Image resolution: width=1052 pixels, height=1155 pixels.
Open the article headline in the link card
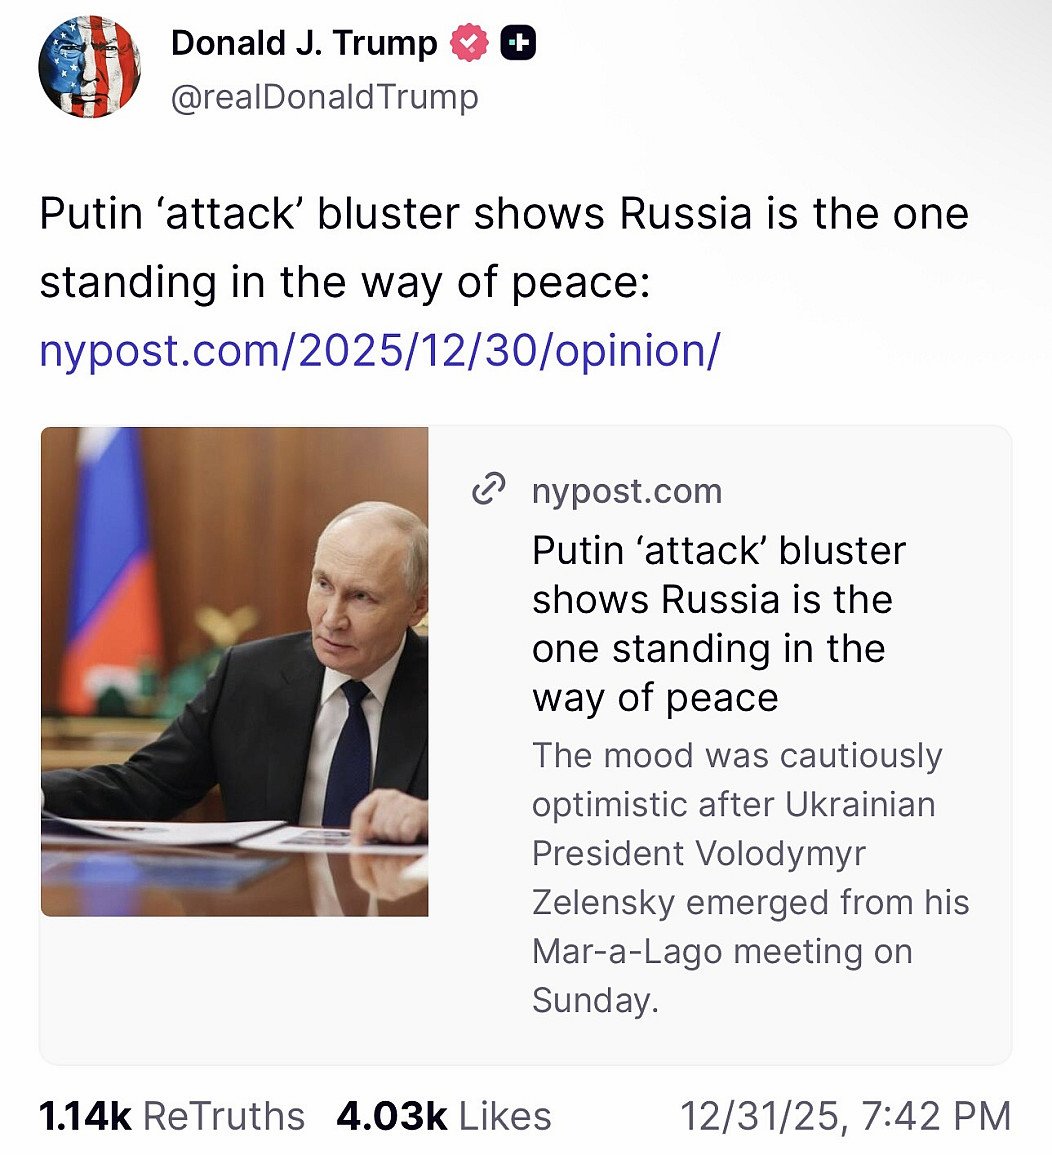click(718, 623)
